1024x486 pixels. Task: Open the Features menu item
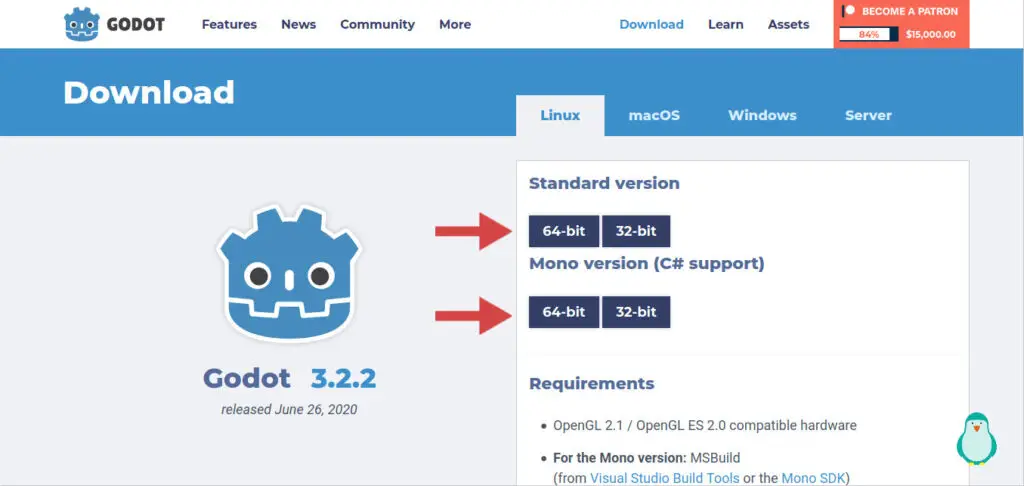coord(229,24)
